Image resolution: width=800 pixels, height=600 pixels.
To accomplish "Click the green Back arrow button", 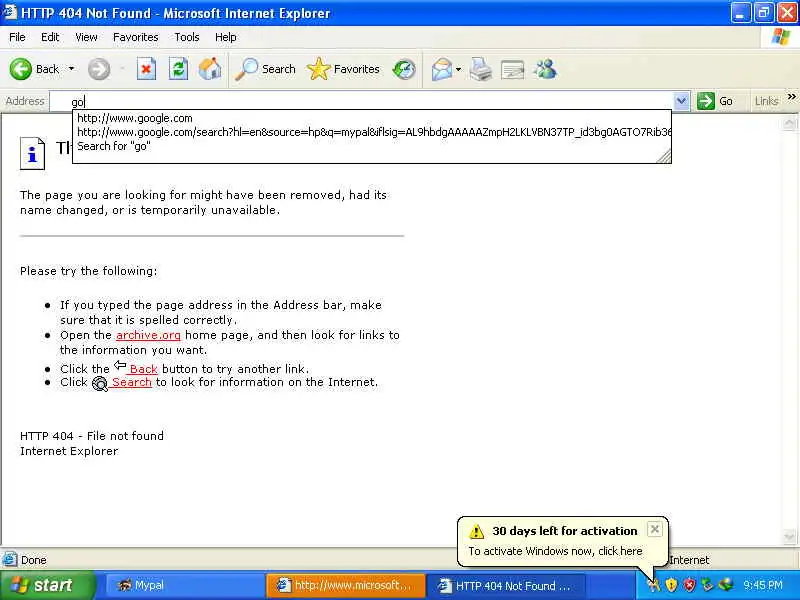I will 21,69.
